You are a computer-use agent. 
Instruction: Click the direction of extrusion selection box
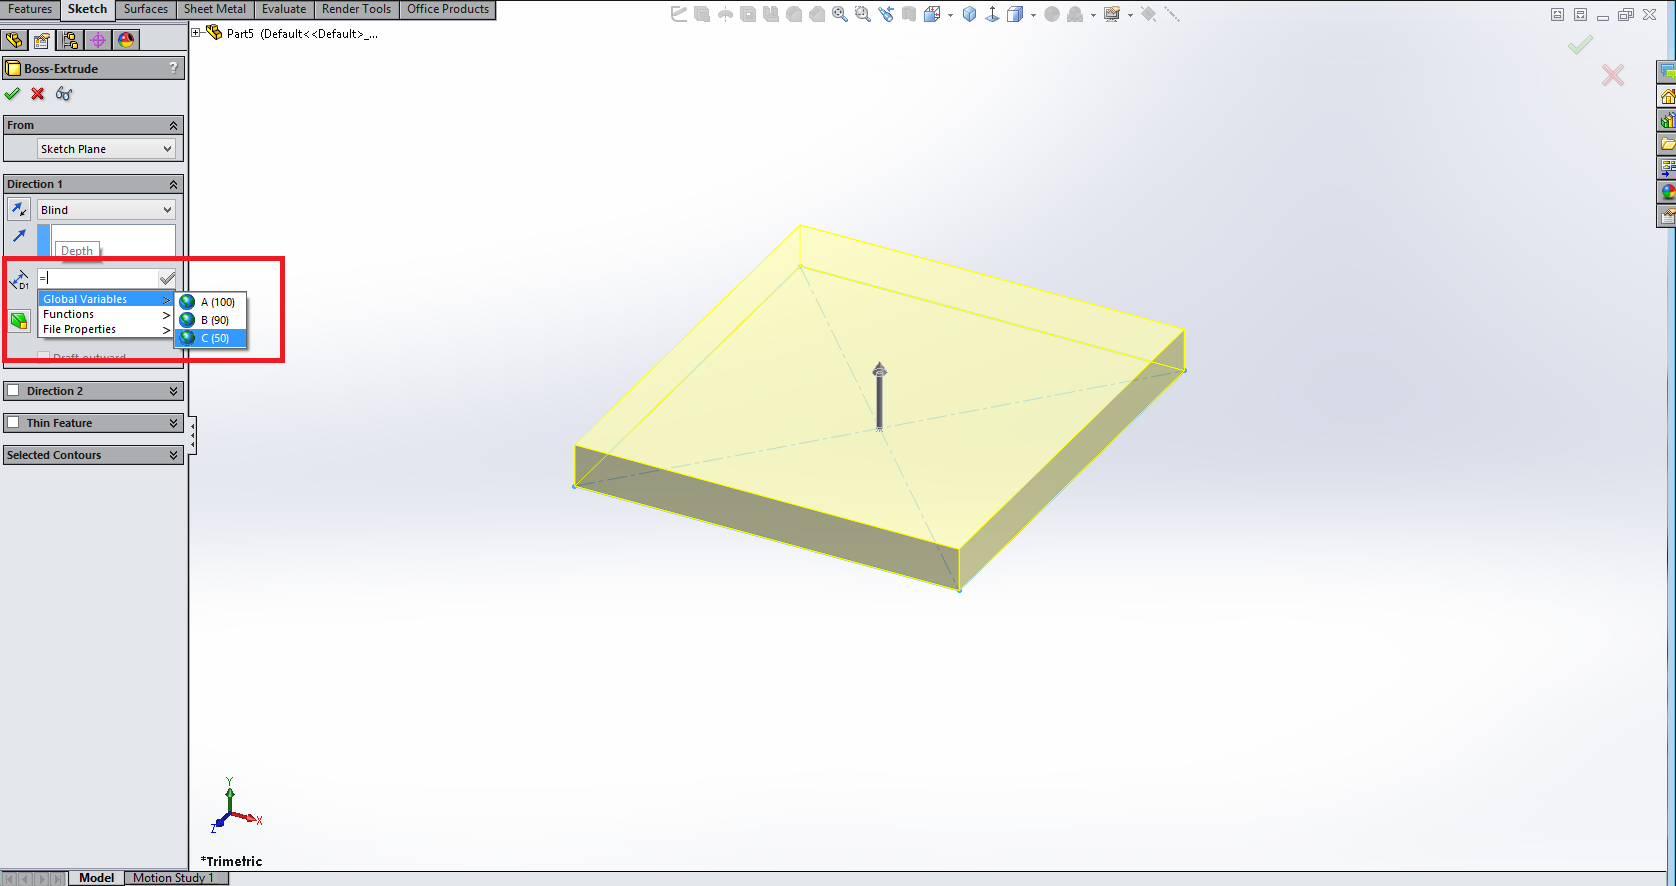pos(107,240)
